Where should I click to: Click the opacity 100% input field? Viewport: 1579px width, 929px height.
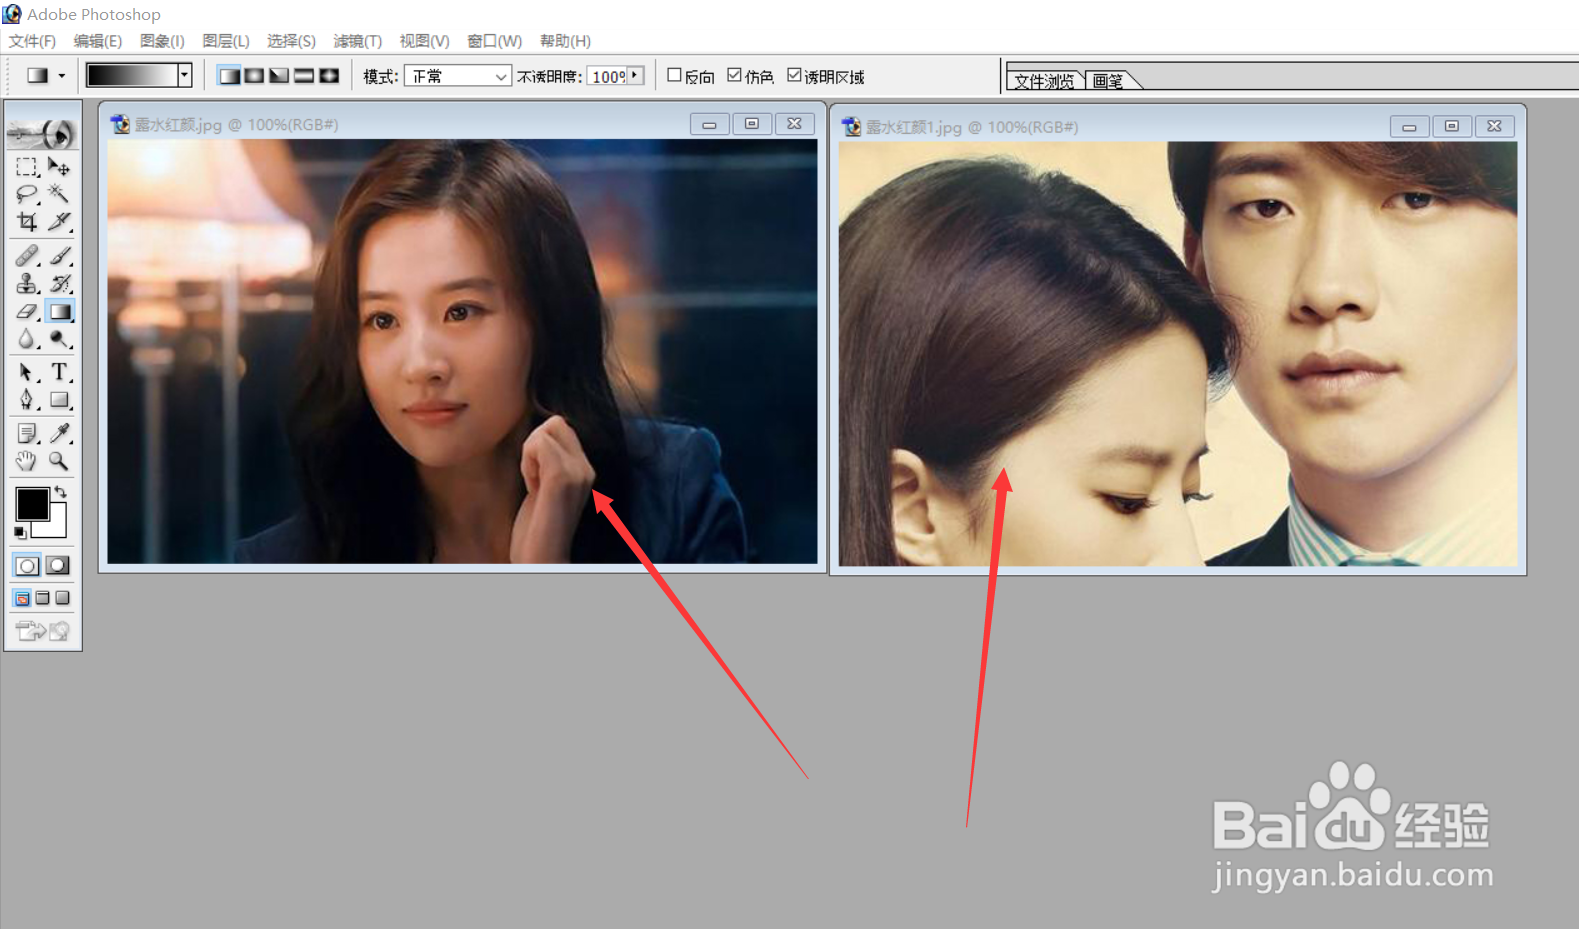pyautogui.click(x=608, y=76)
